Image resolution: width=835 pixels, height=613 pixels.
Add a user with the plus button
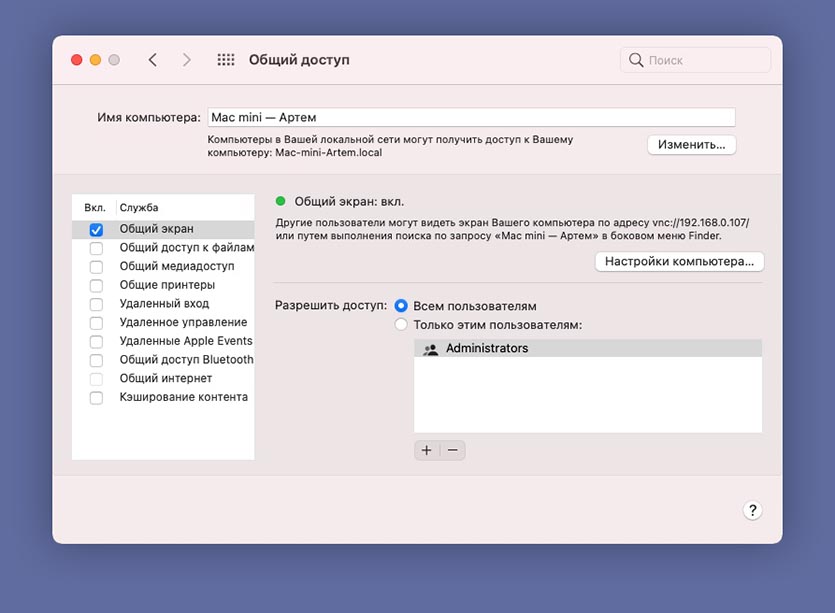(427, 450)
